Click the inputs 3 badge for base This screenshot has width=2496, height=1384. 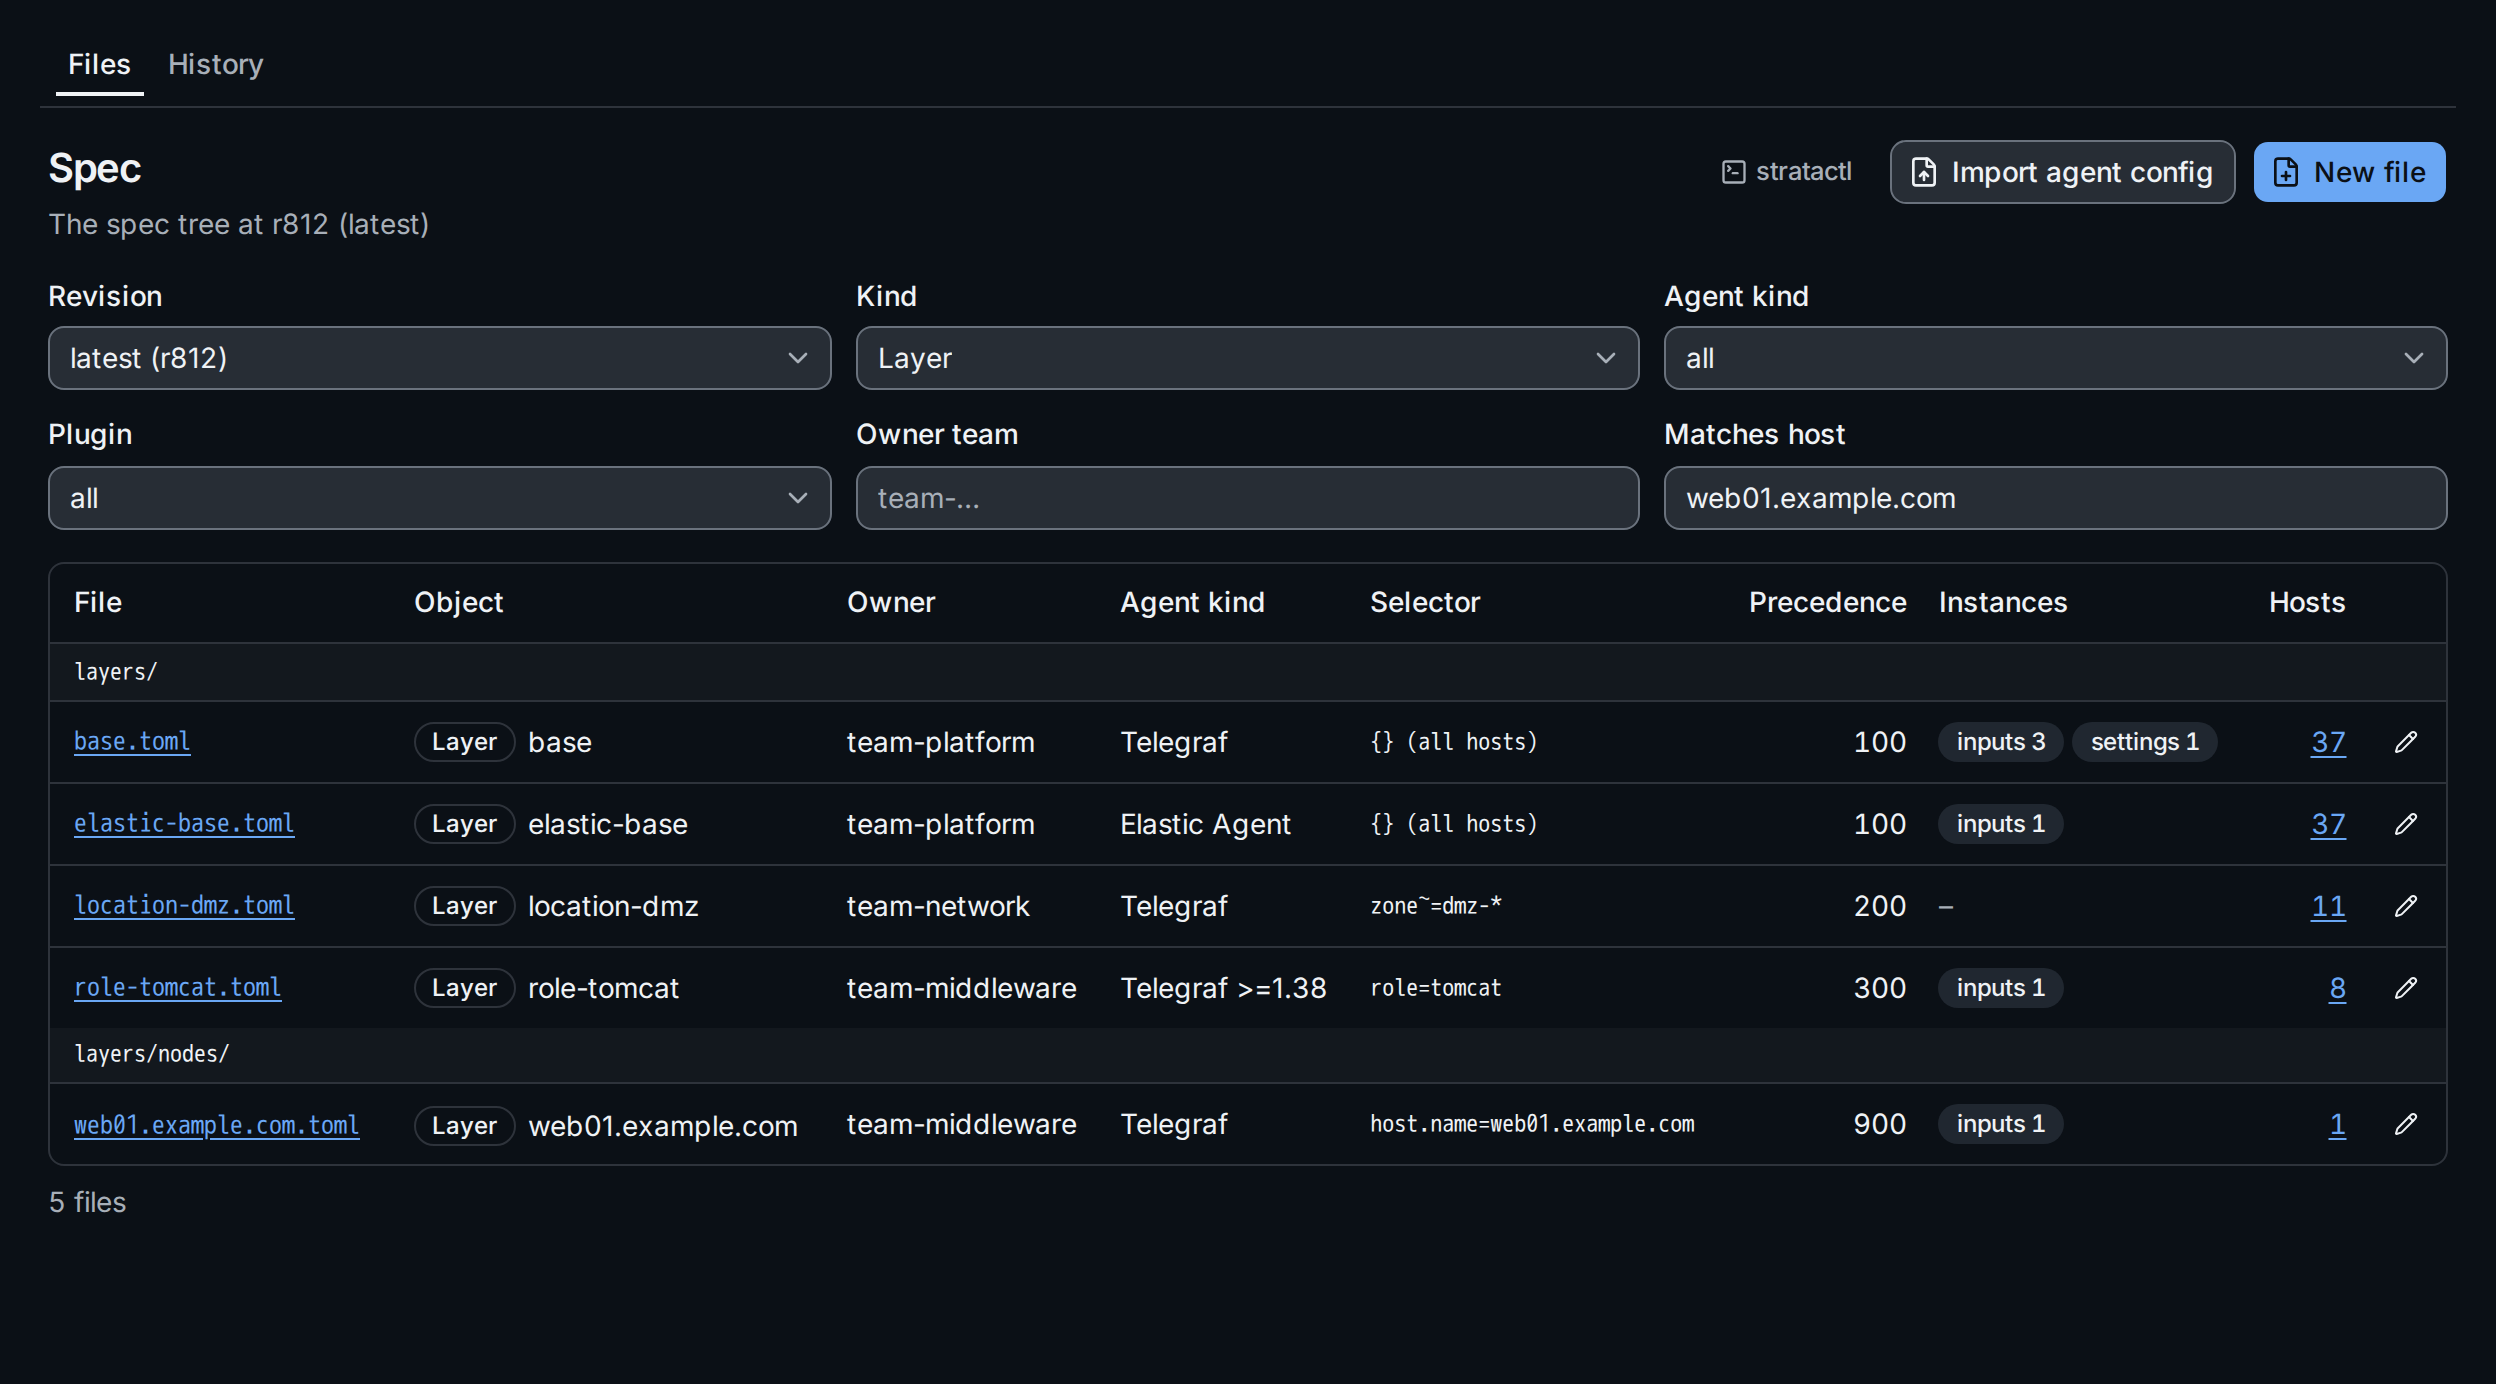point(2000,742)
